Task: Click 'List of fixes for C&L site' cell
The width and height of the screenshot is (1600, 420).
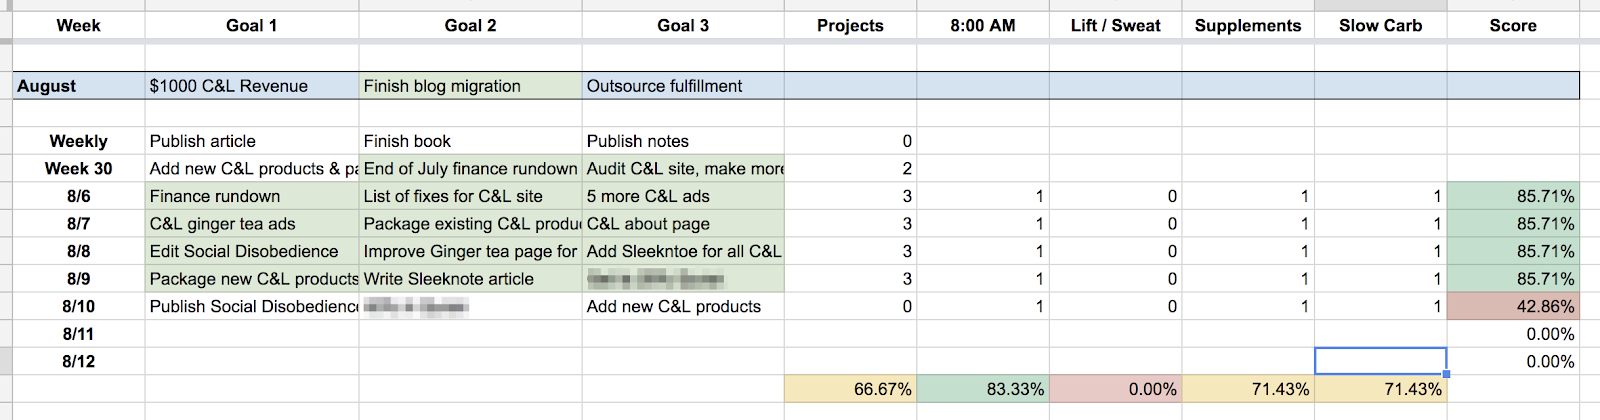Action: [471, 196]
